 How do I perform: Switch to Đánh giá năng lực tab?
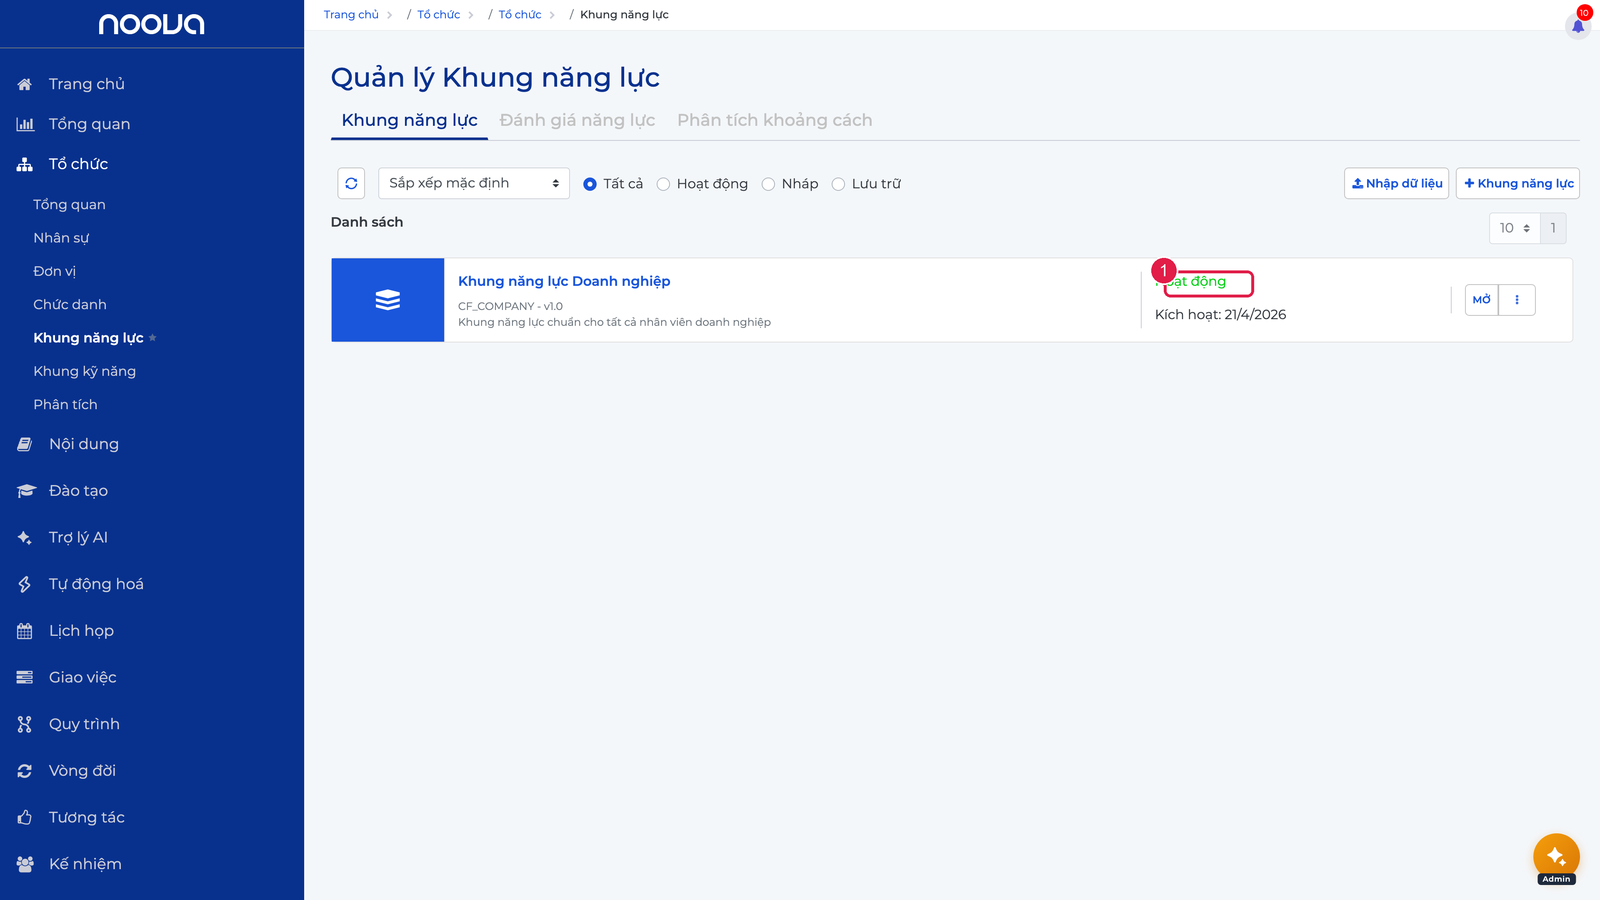click(577, 120)
